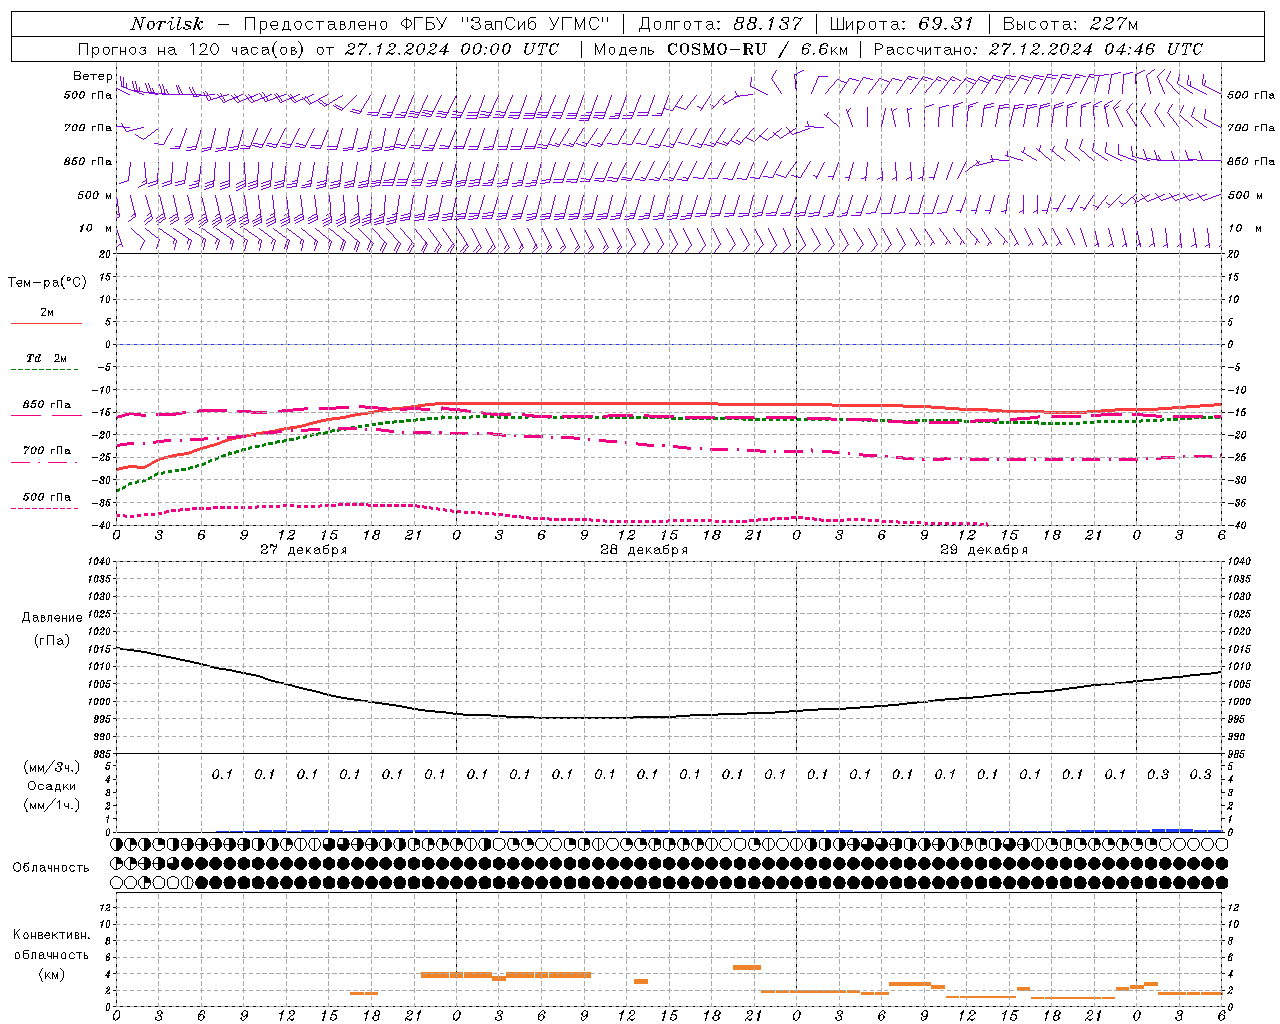Viewport: 1280px width, 1024px height.
Task: Click the "Td 2м" dew point legend entry
Action: point(47,358)
